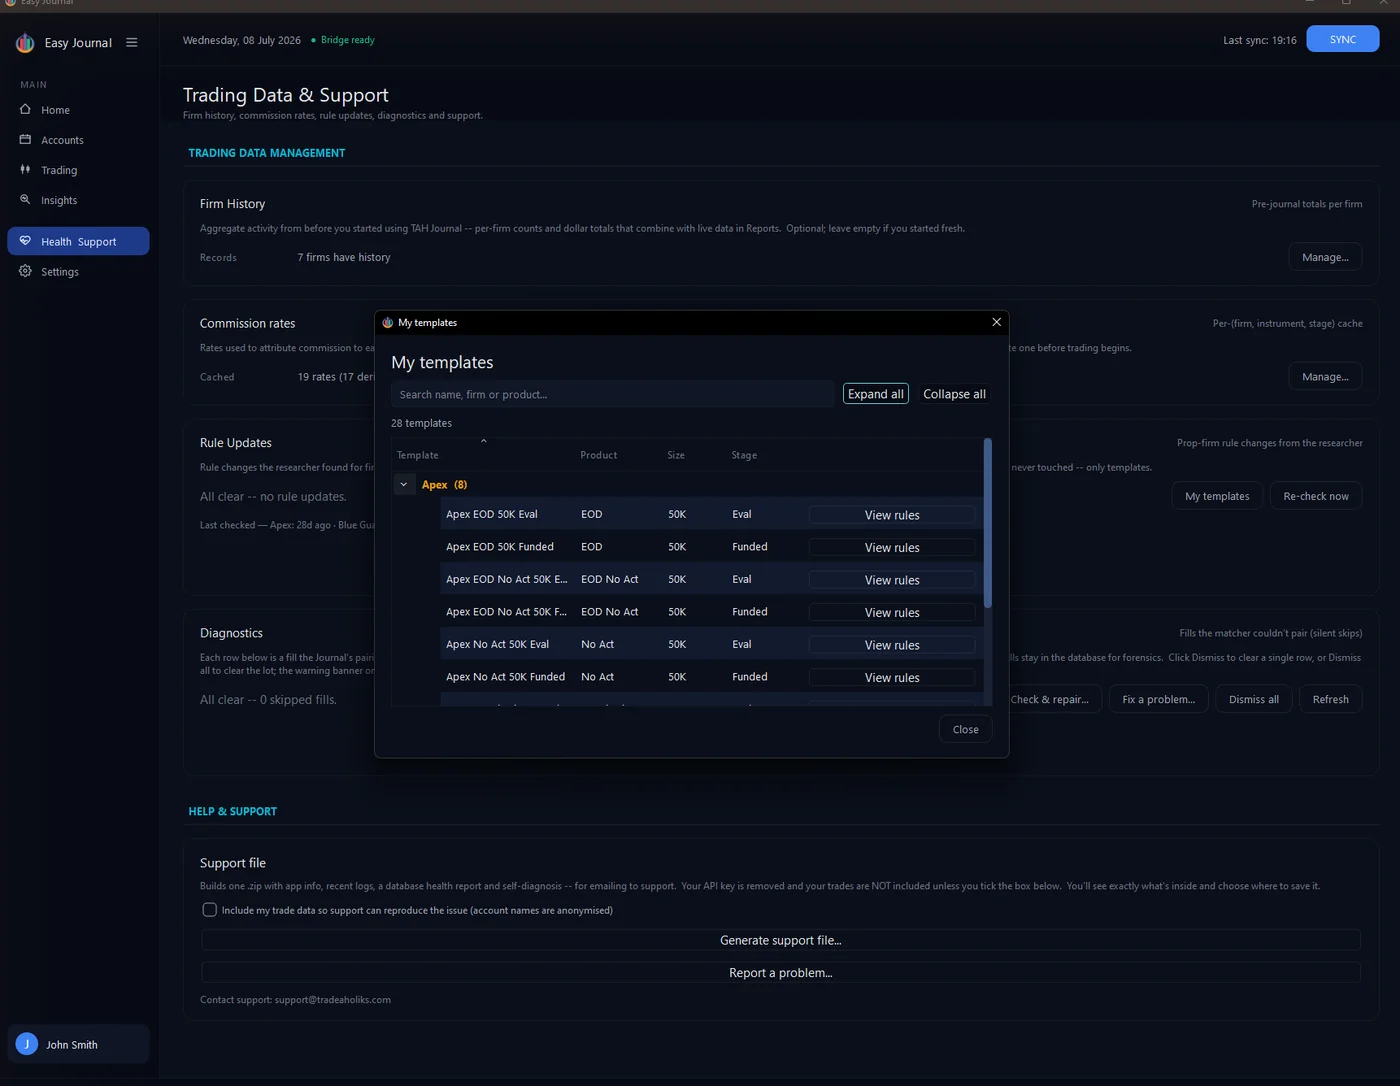The width and height of the screenshot is (1400, 1086).
Task: Click the SYNC button
Action: click(1343, 39)
